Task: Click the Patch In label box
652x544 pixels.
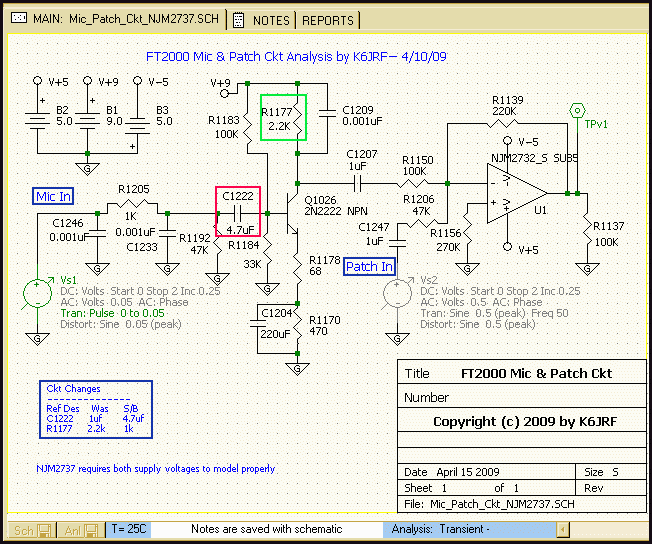Action: [369, 267]
